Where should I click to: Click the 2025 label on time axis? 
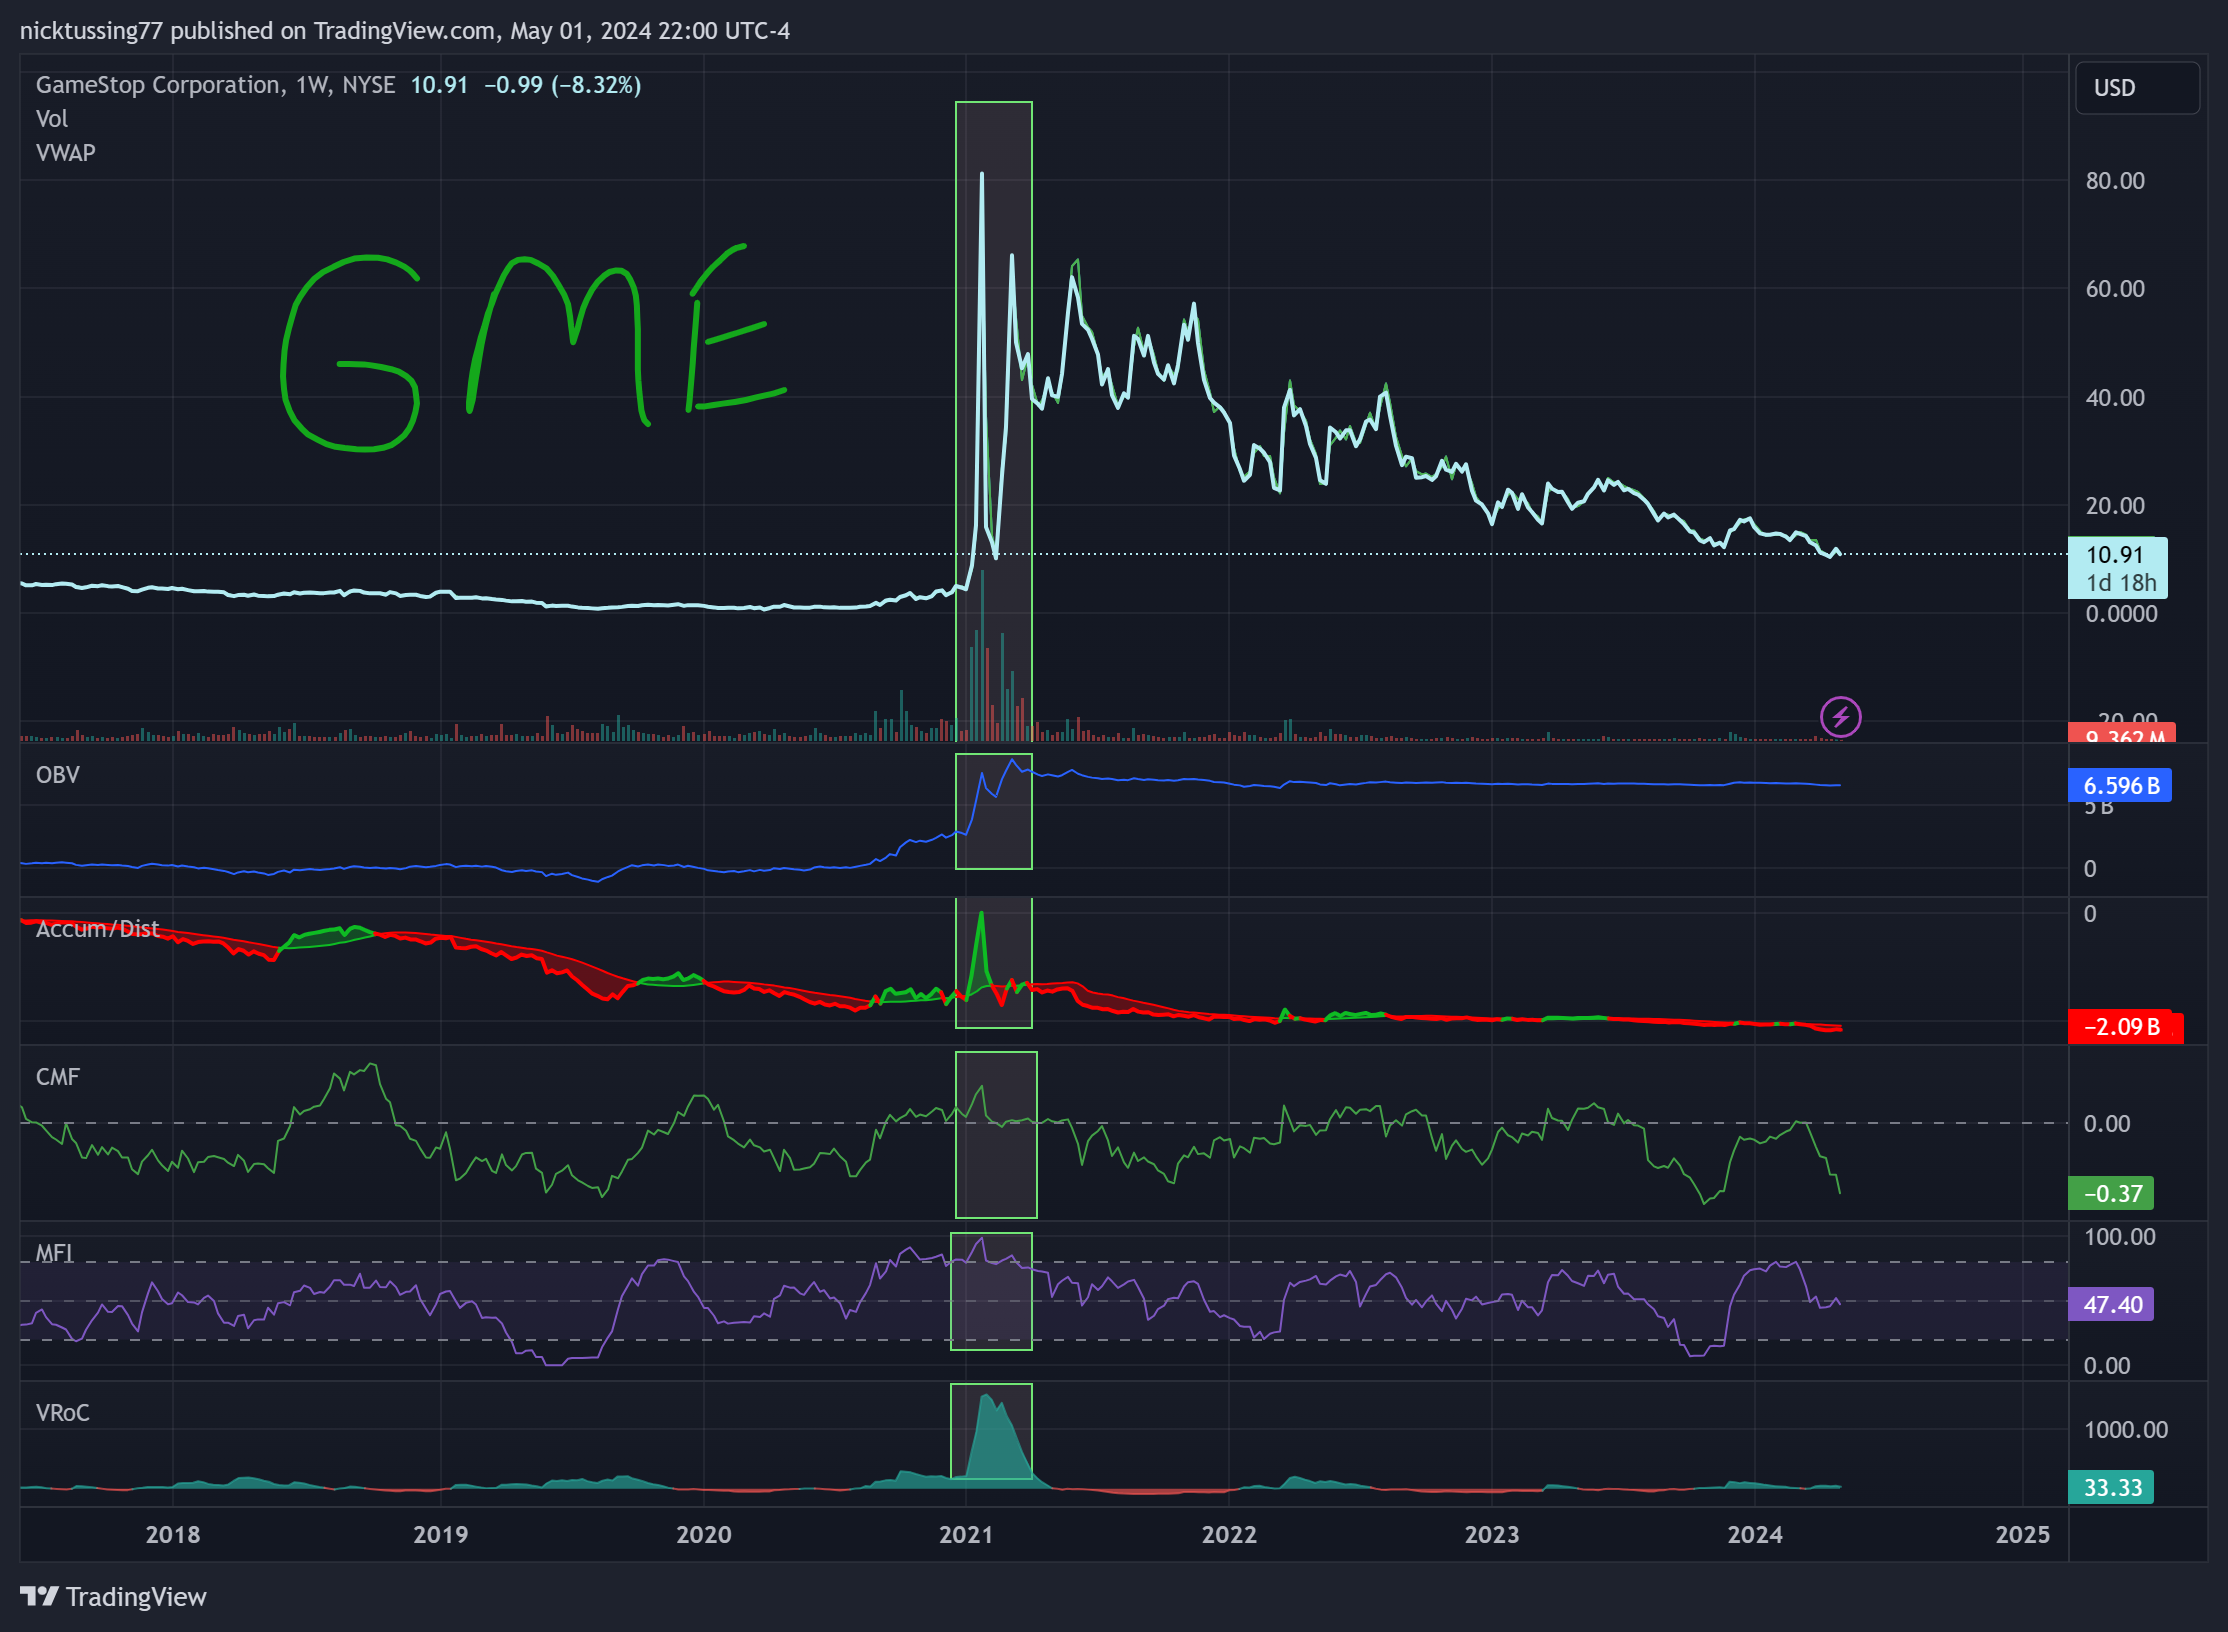2023,1535
